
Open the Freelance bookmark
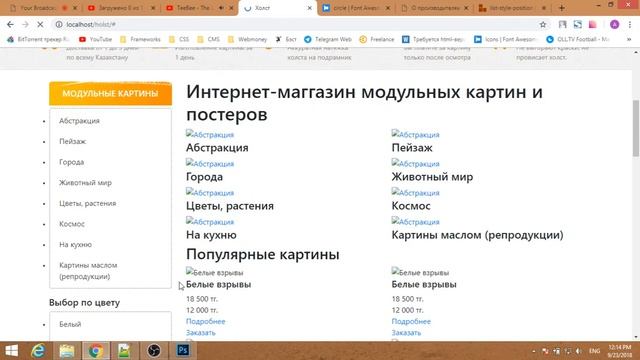pos(377,39)
